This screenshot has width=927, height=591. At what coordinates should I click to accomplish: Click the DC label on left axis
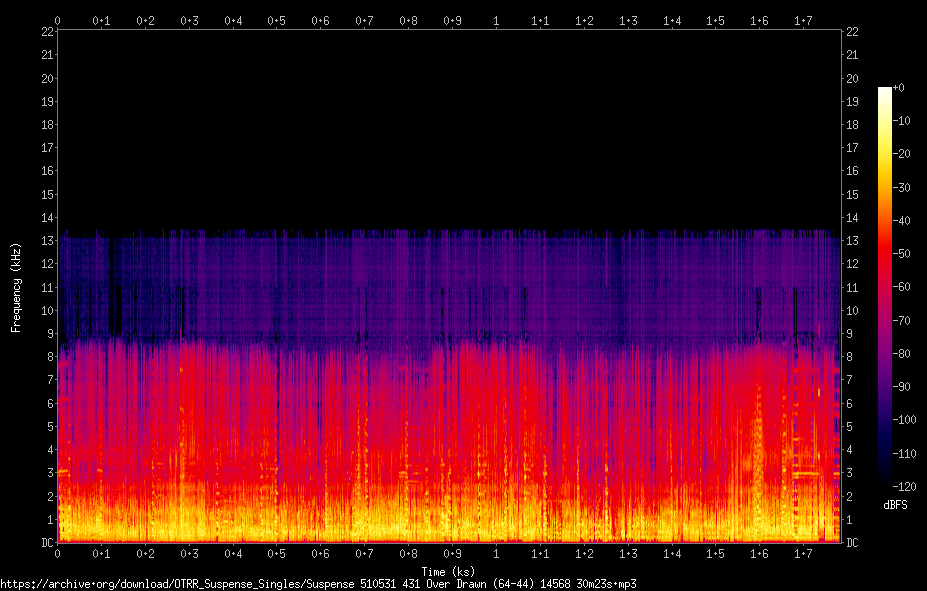[47, 543]
